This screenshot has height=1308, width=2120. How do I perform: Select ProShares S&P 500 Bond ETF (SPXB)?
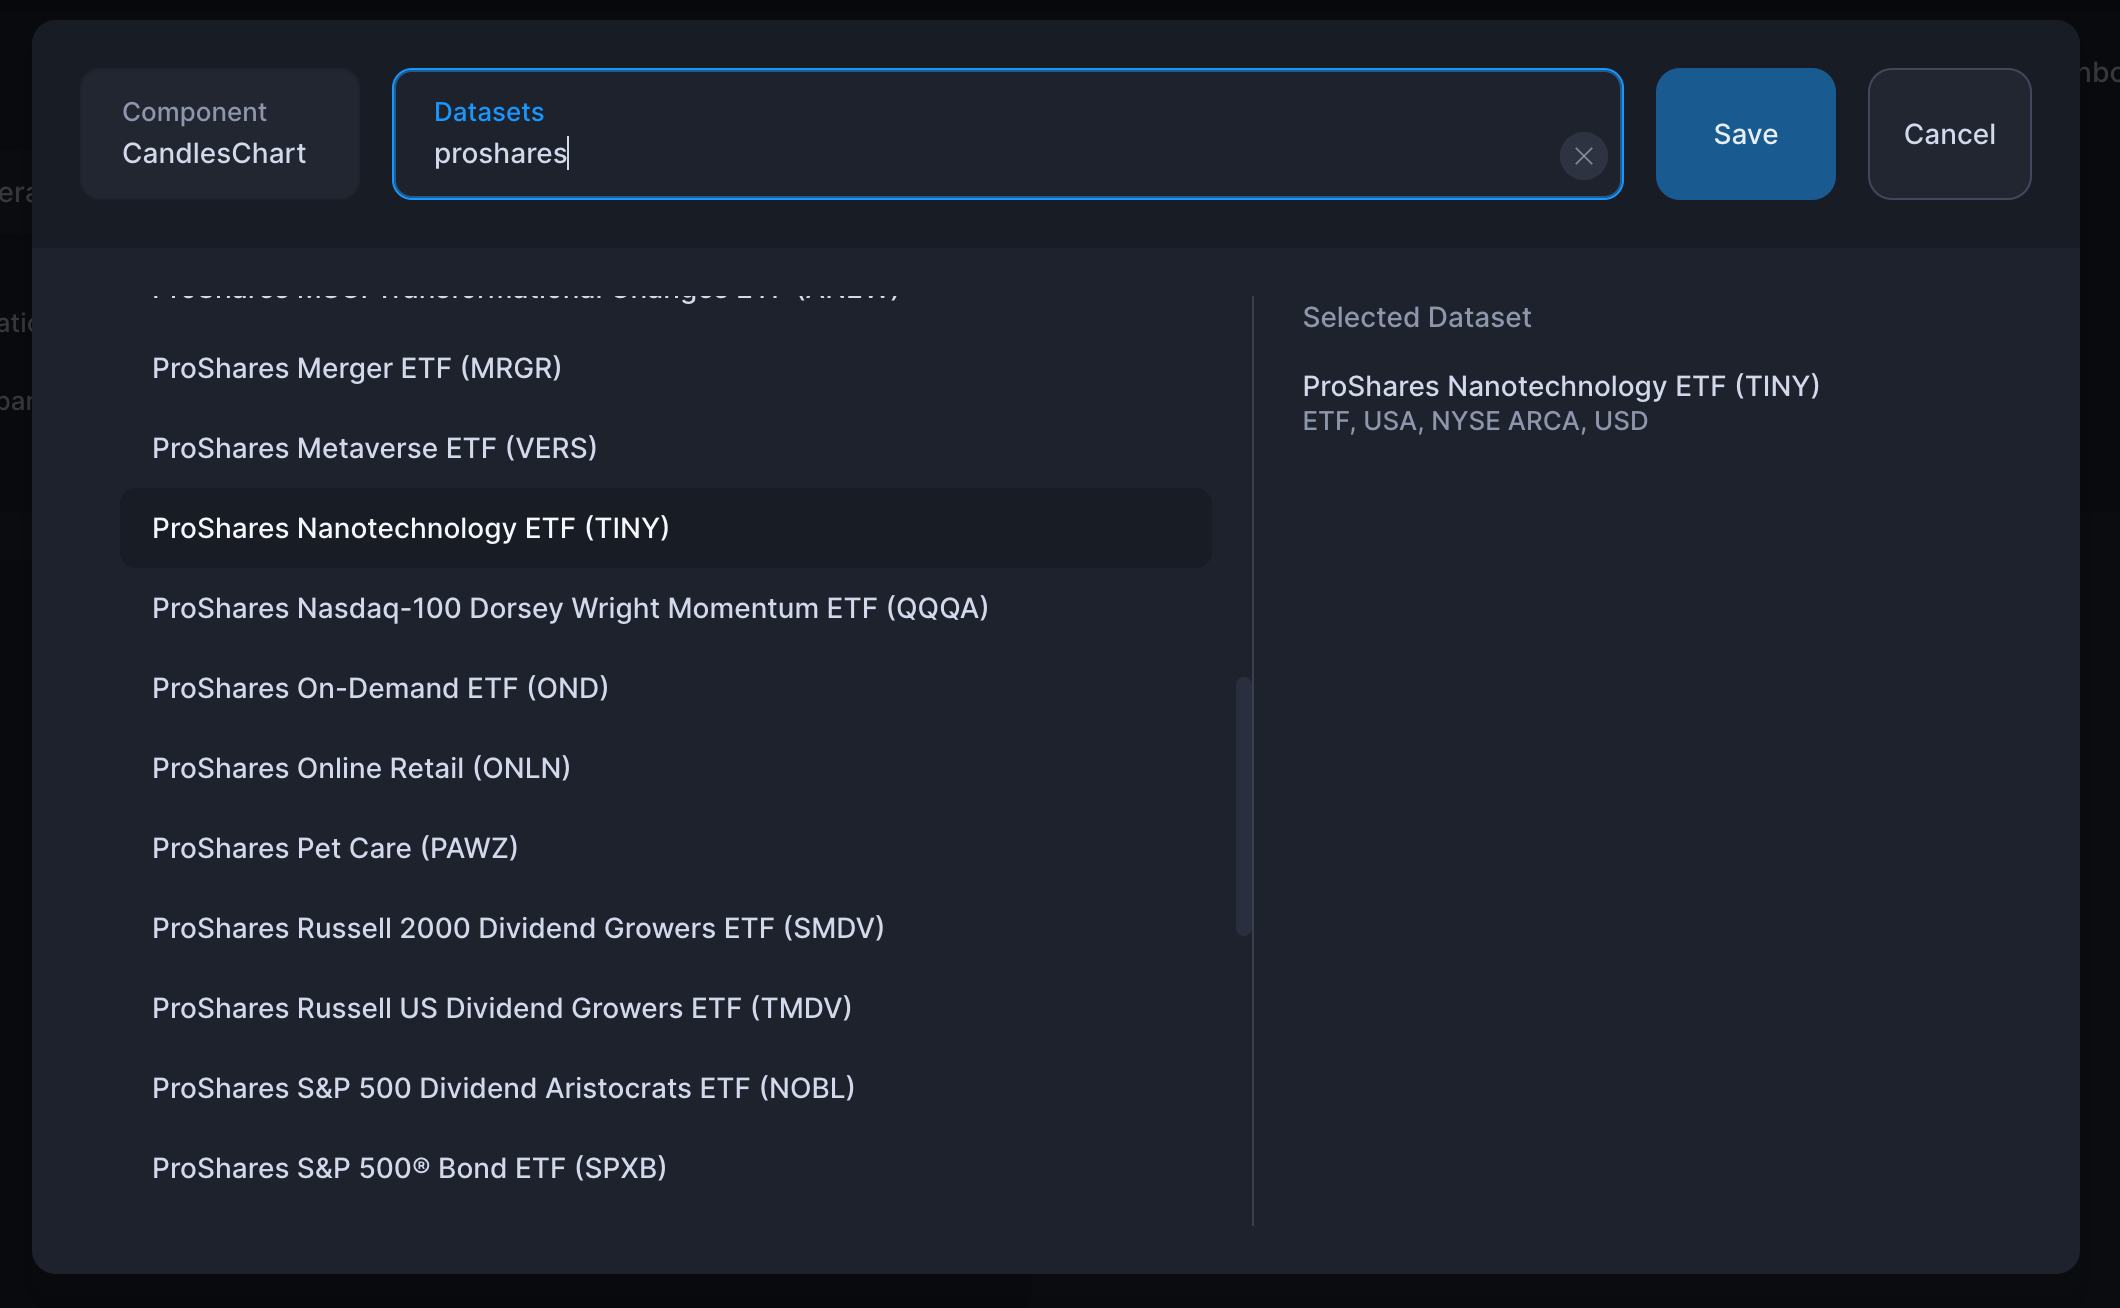(x=666, y=1168)
